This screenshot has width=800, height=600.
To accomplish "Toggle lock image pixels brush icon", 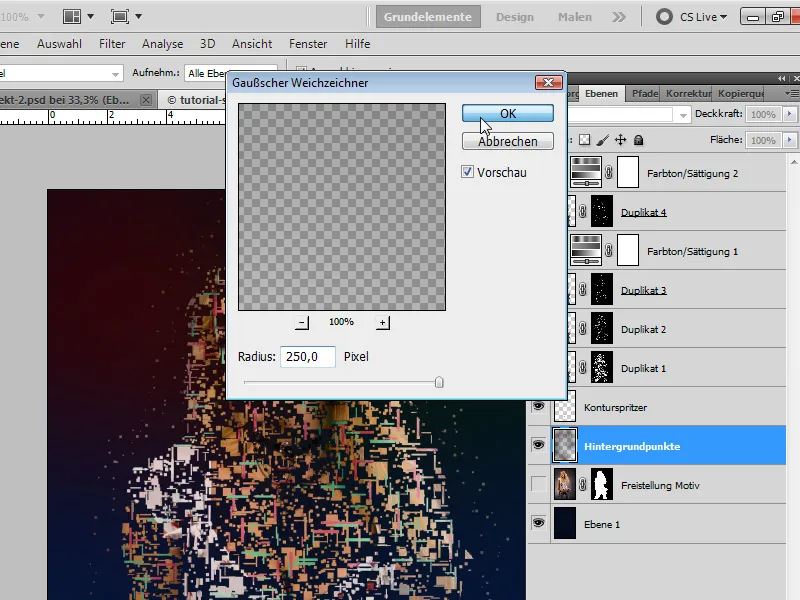I will click(x=603, y=140).
